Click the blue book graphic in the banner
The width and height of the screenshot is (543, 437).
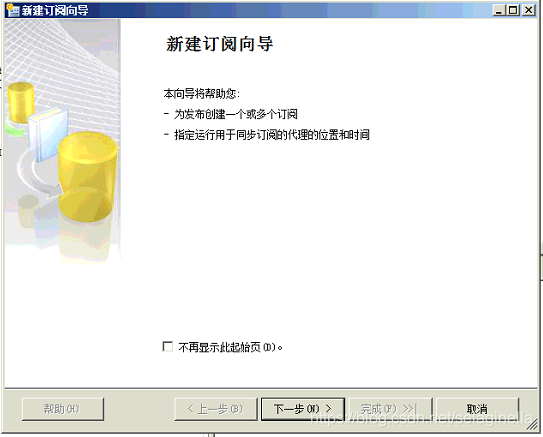[x=47, y=134]
